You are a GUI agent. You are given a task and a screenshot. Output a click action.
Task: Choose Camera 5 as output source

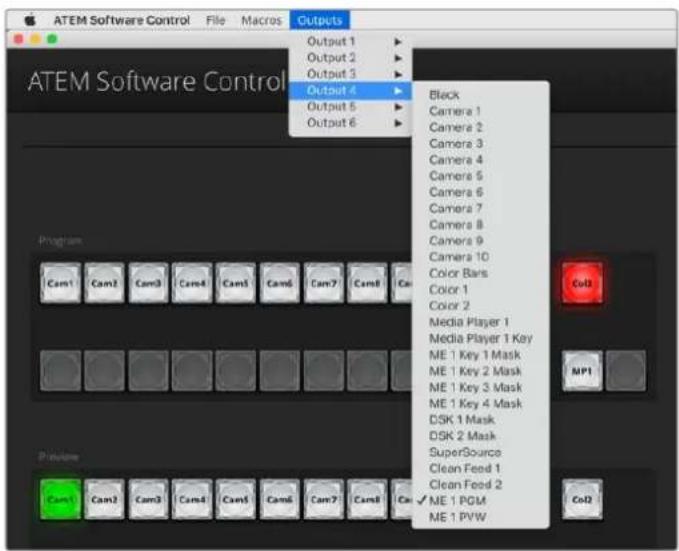(481, 176)
